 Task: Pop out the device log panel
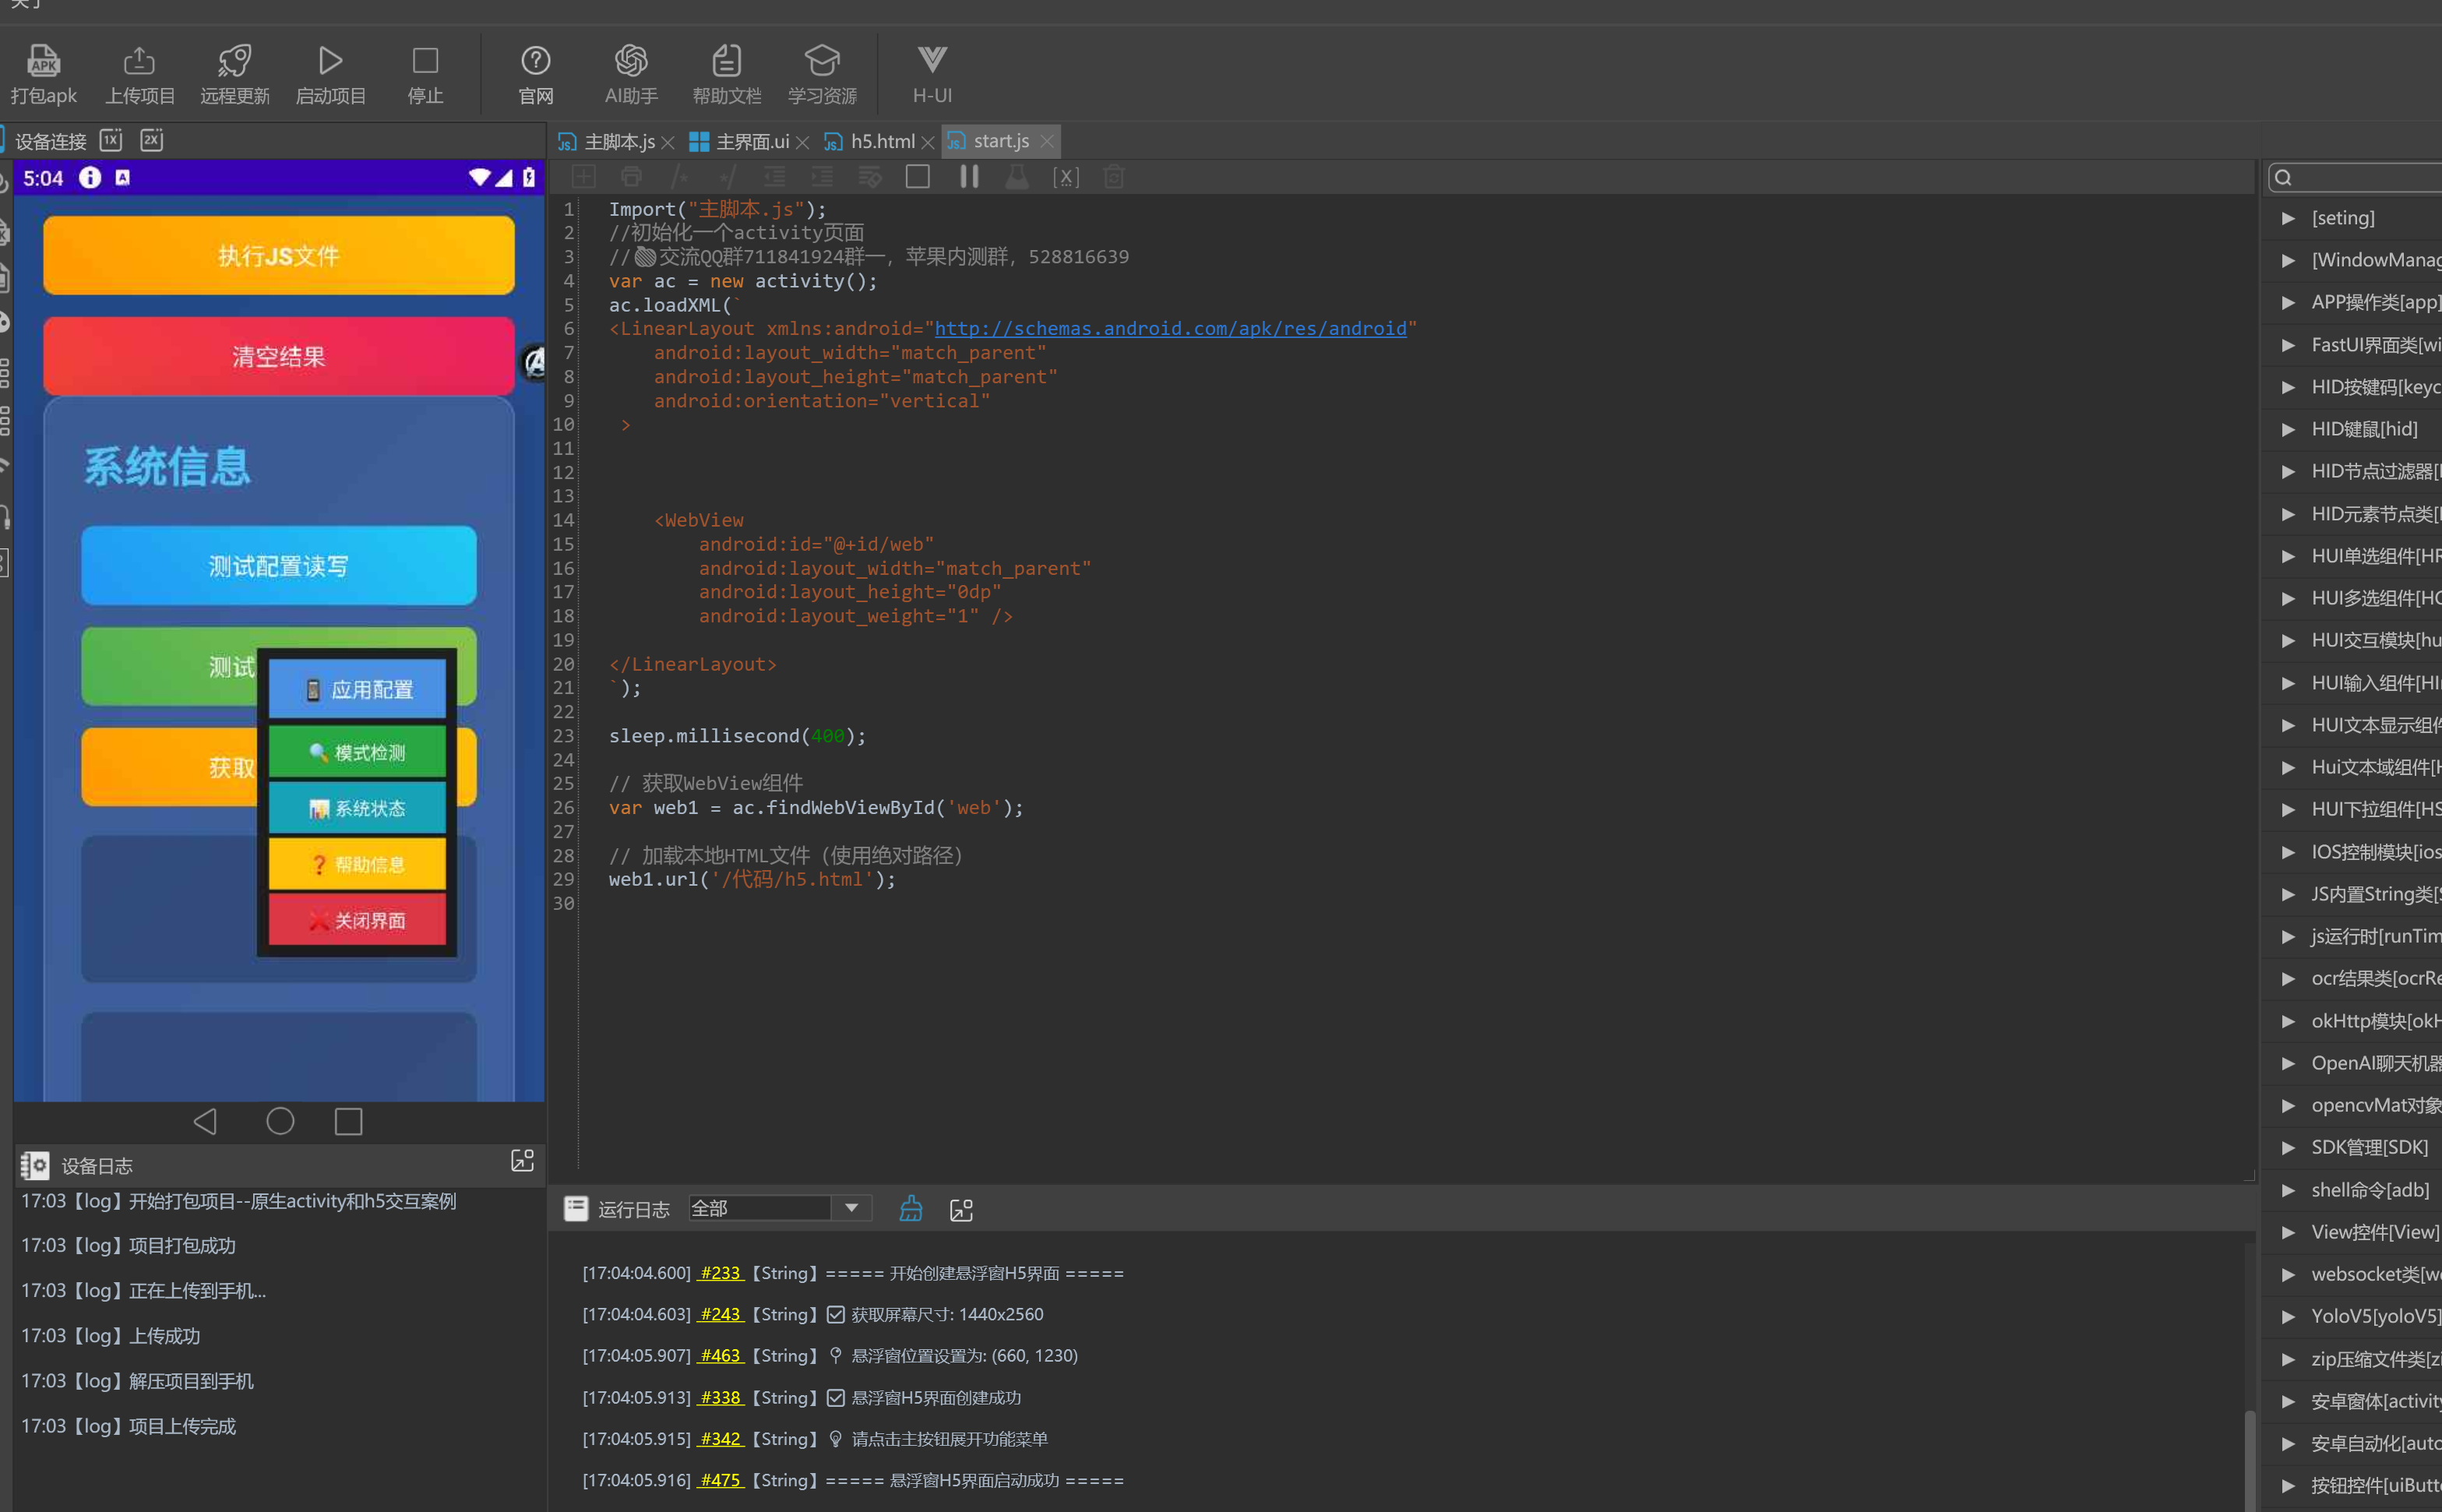[x=522, y=1161]
